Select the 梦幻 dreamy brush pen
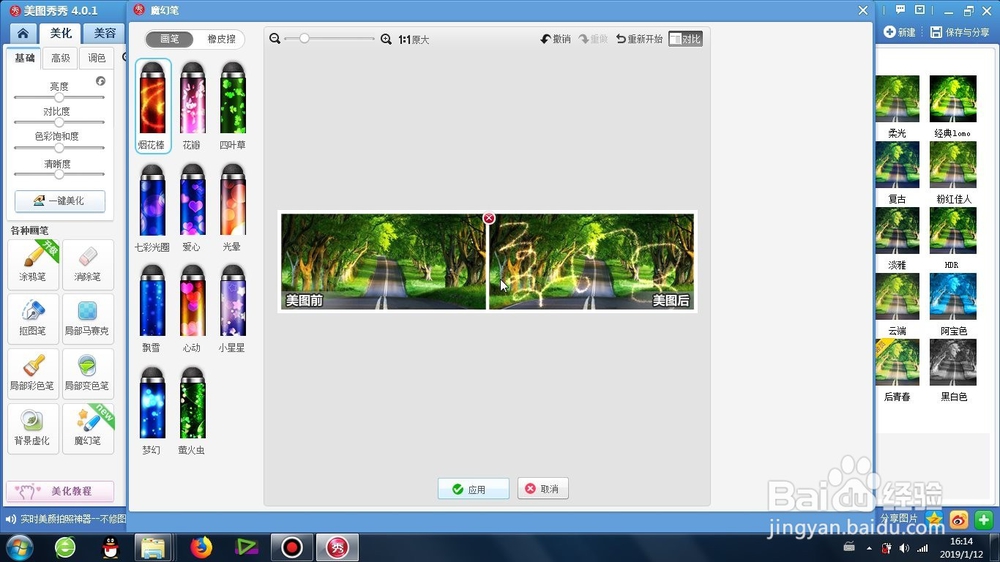1000x562 pixels. coord(152,411)
